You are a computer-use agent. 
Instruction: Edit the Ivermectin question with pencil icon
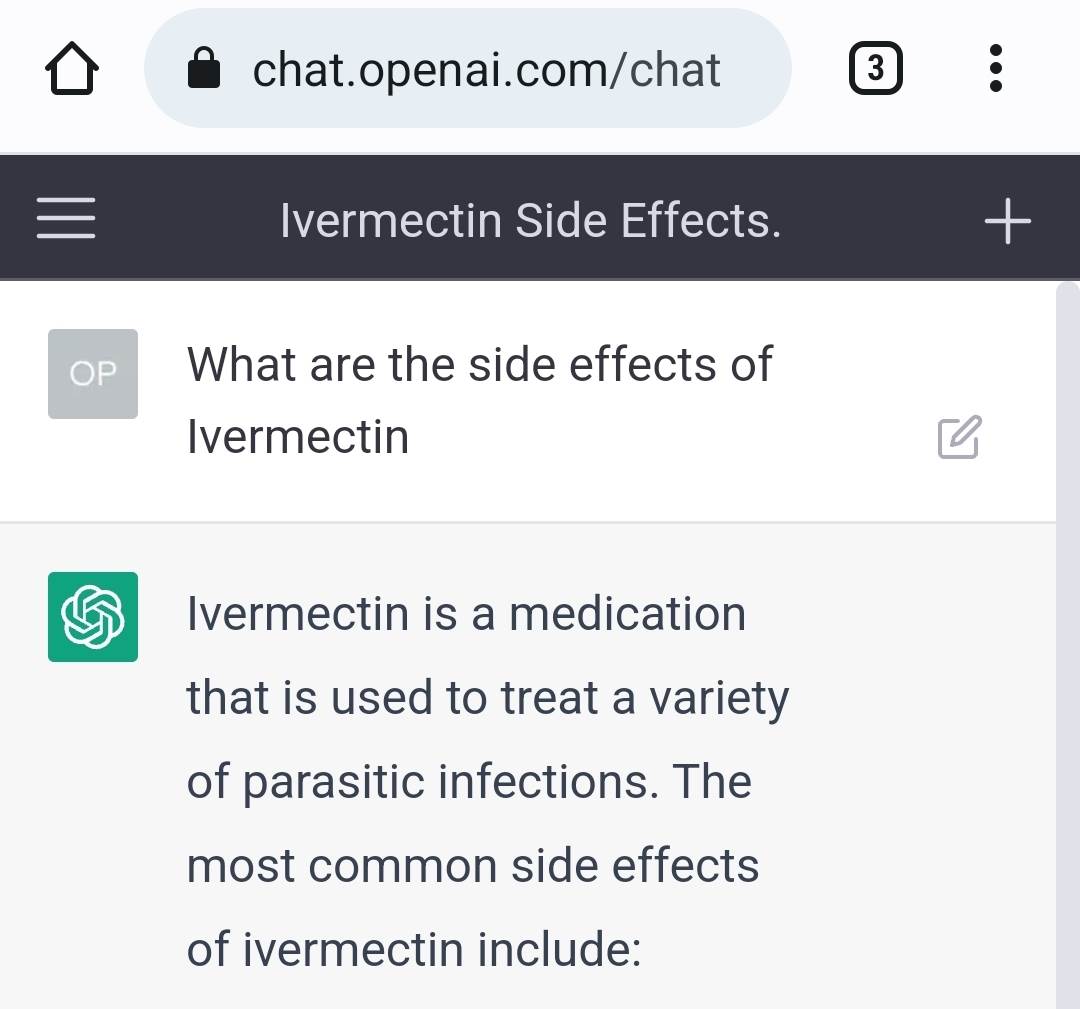pyautogui.click(x=959, y=437)
